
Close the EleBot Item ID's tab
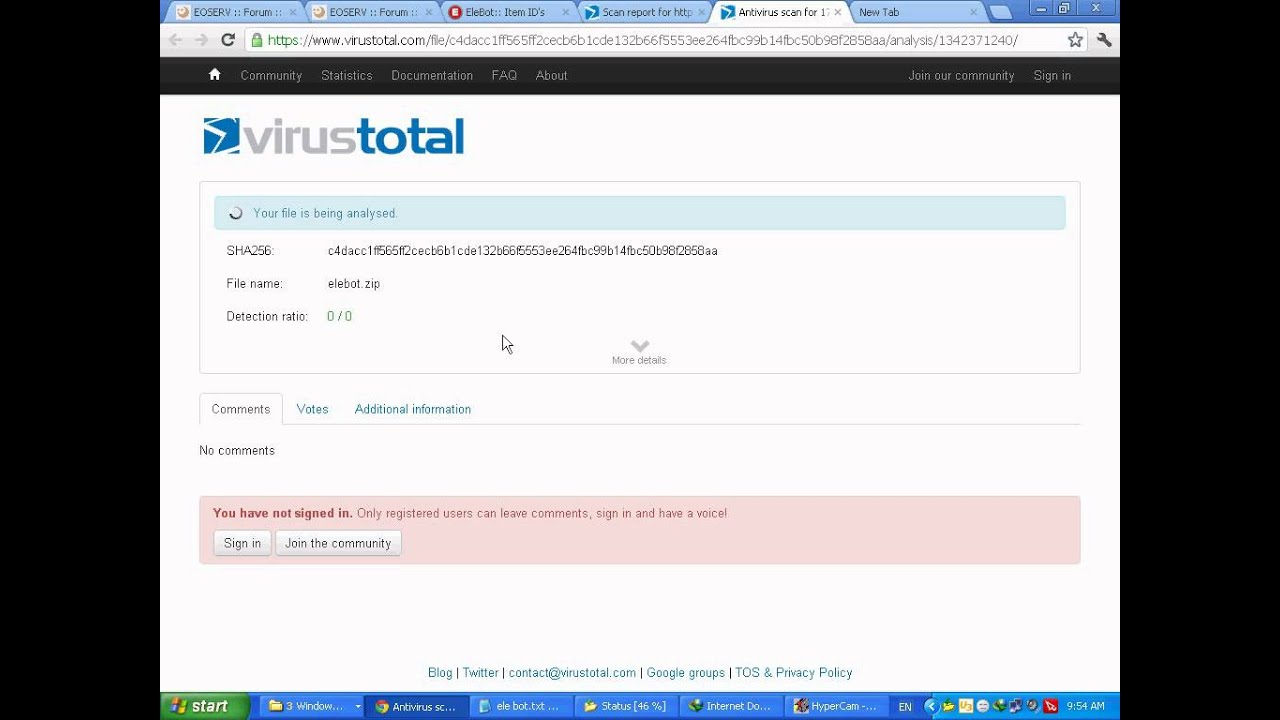[566, 13]
